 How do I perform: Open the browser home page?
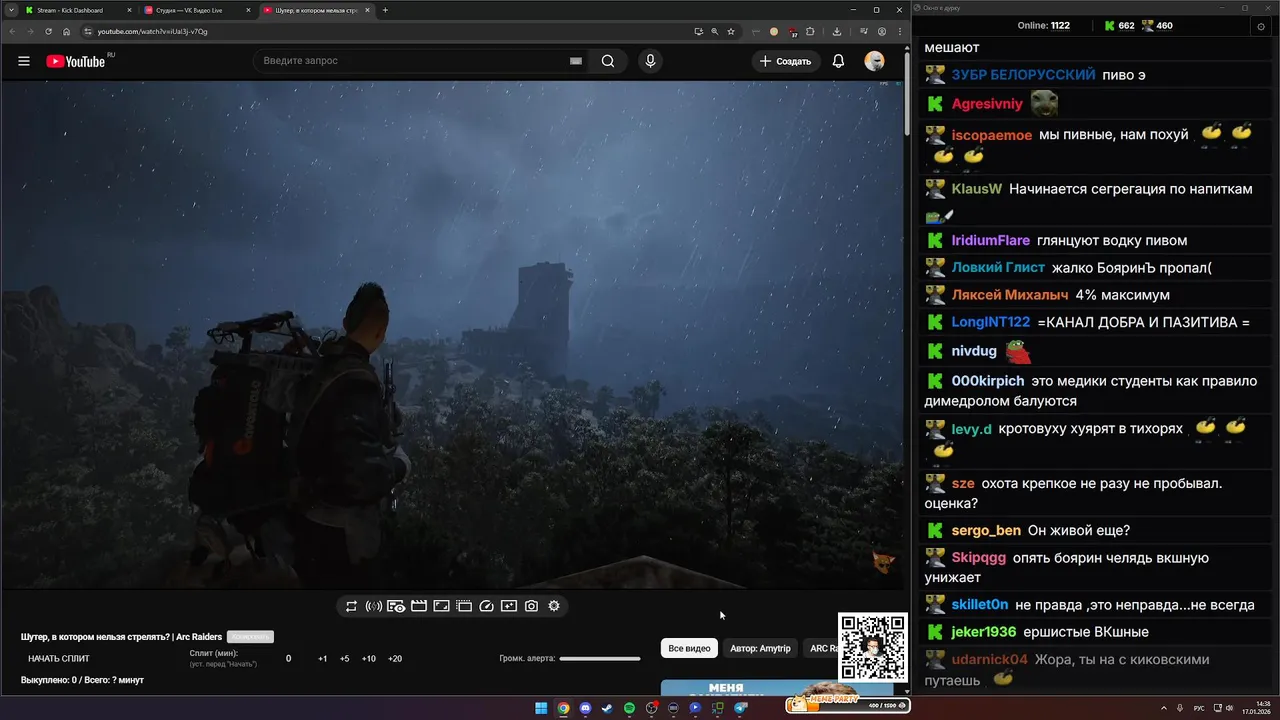click(x=67, y=31)
